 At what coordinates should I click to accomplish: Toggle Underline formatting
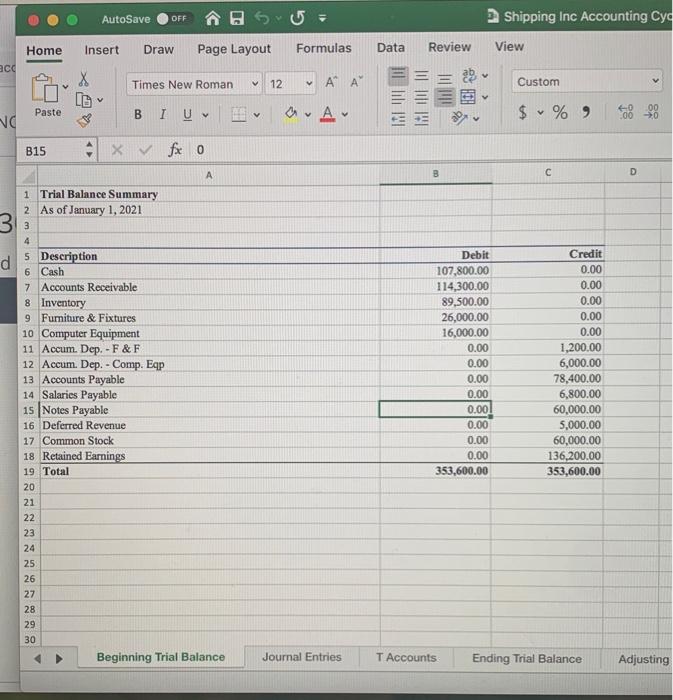[187, 115]
